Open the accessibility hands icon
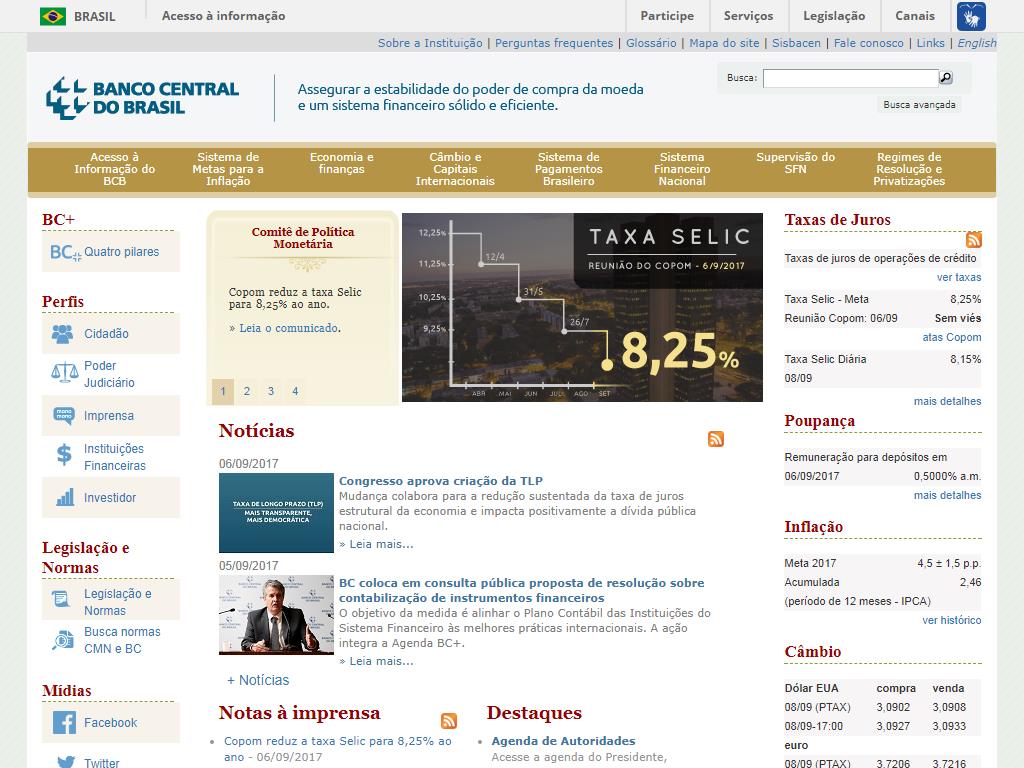Image resolution: width=1024 pixels, height=768 pixels. pyautogui.click(x=971, y=16)
